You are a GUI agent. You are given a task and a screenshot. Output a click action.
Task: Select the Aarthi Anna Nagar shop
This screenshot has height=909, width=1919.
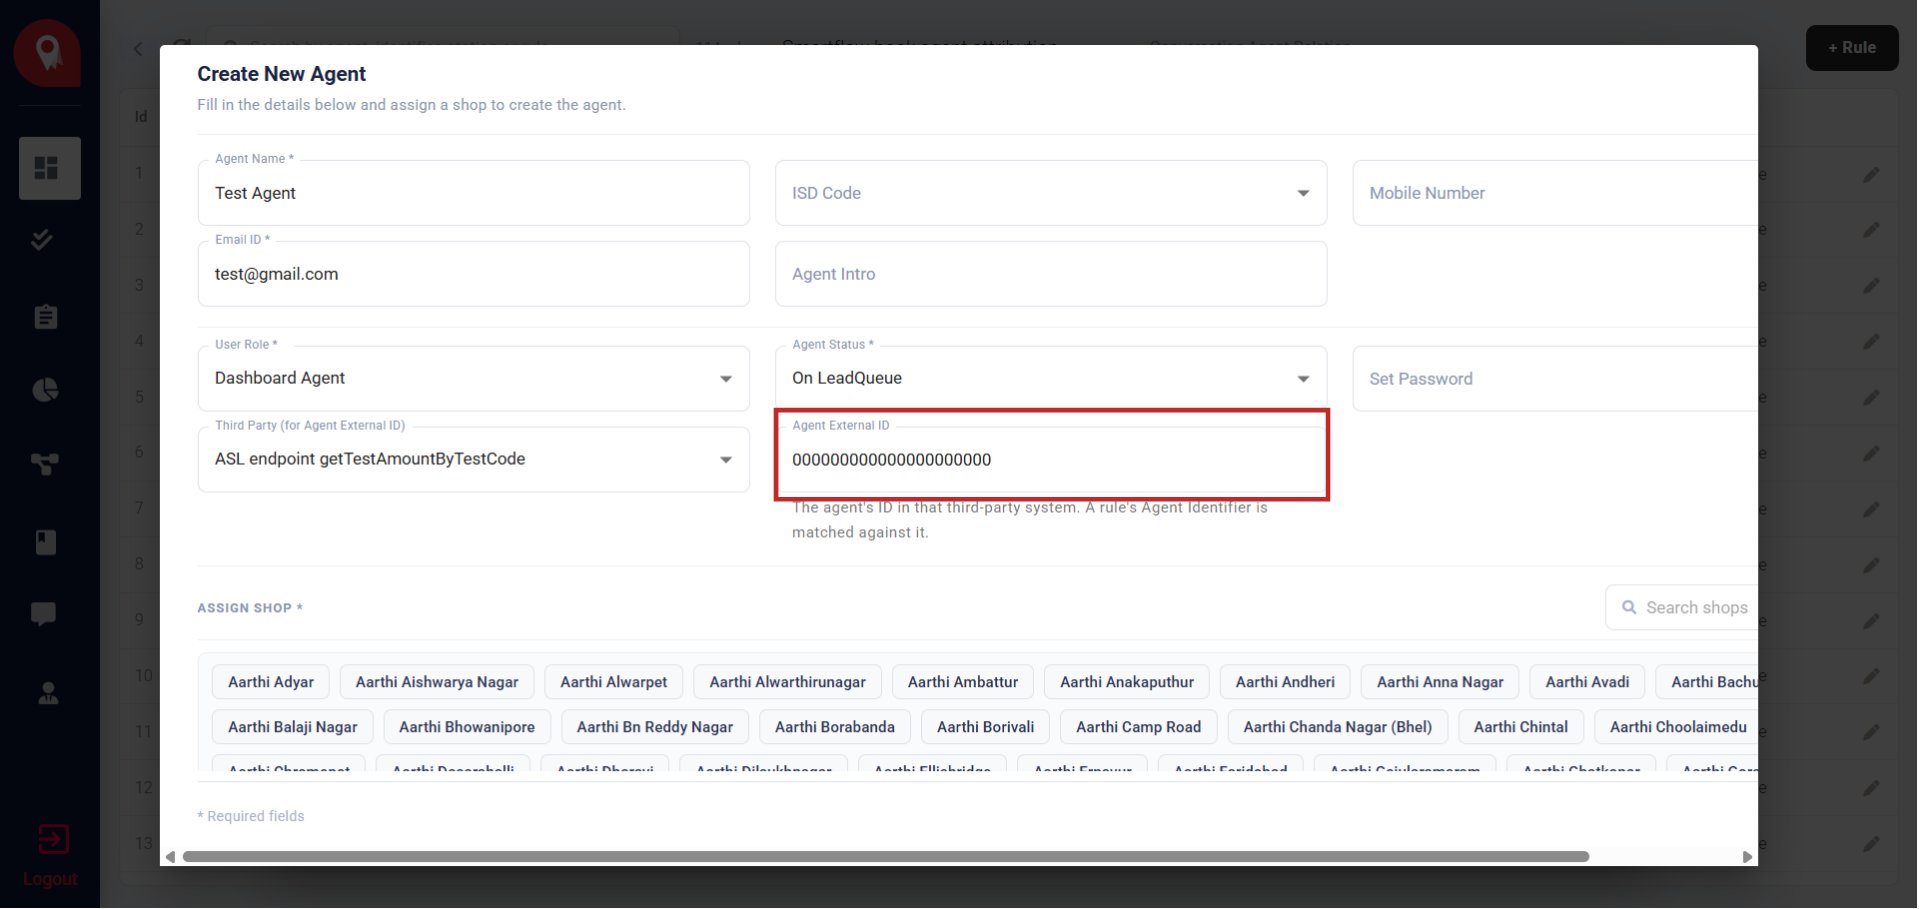coord(1440,682)
